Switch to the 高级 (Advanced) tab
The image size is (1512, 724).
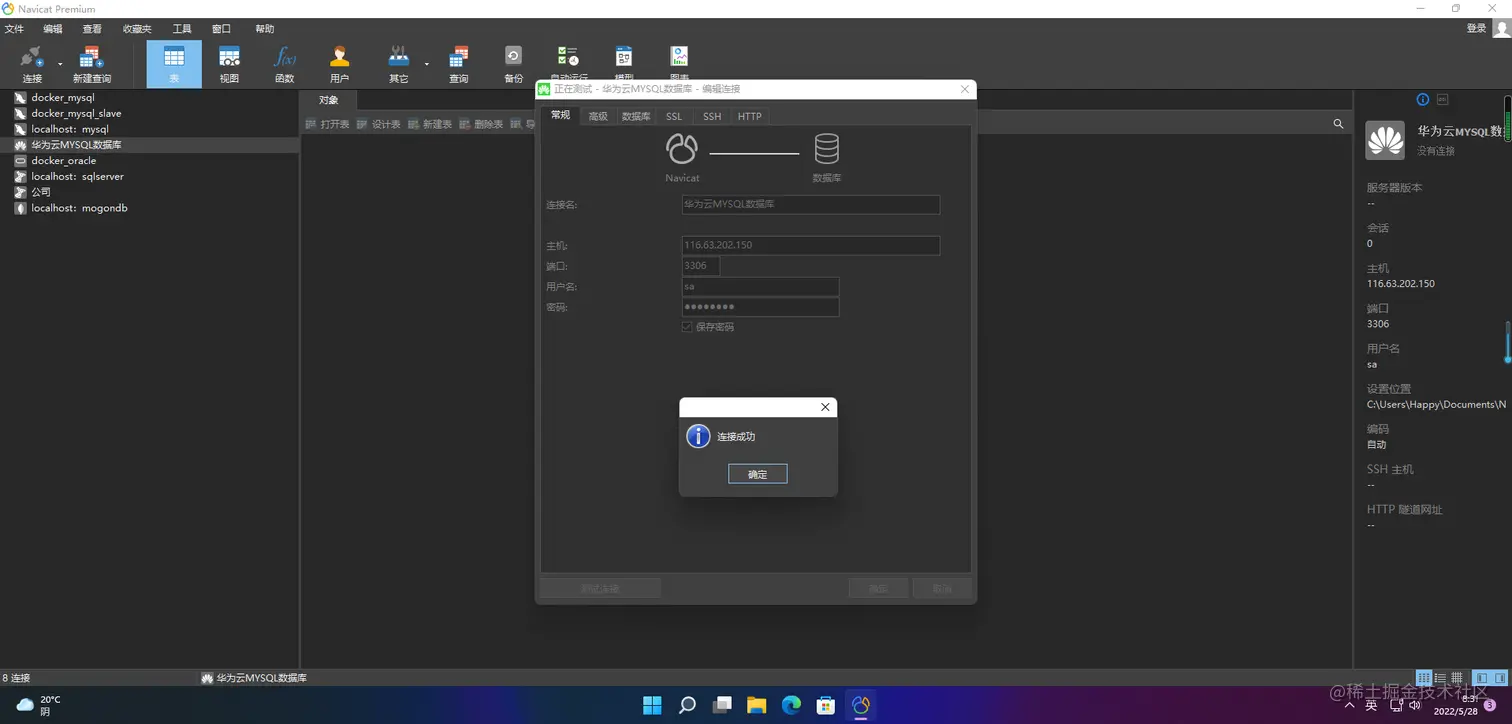(598, 116)
